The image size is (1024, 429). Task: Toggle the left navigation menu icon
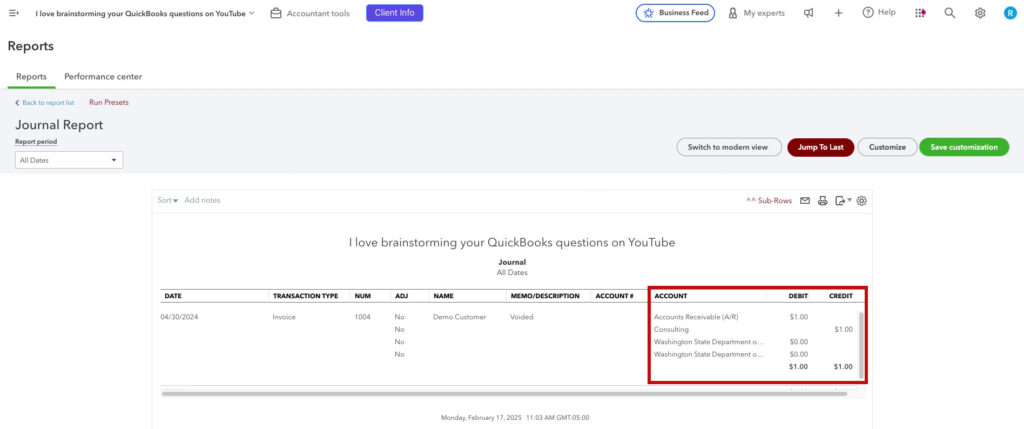pyautogui.click(x=14, y=13)
